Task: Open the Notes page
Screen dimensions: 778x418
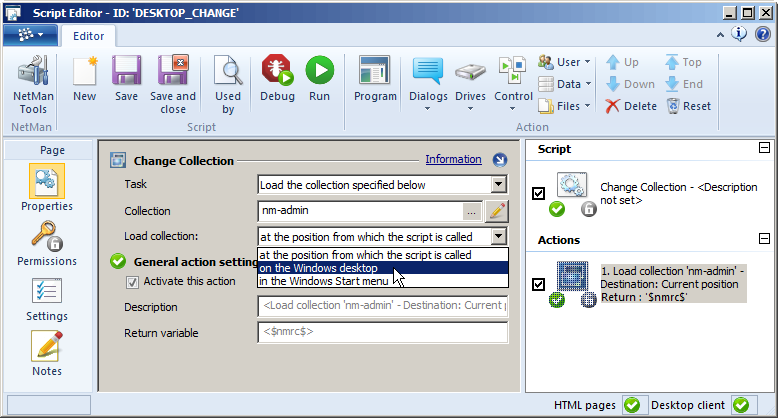Action: coord(47,353)
